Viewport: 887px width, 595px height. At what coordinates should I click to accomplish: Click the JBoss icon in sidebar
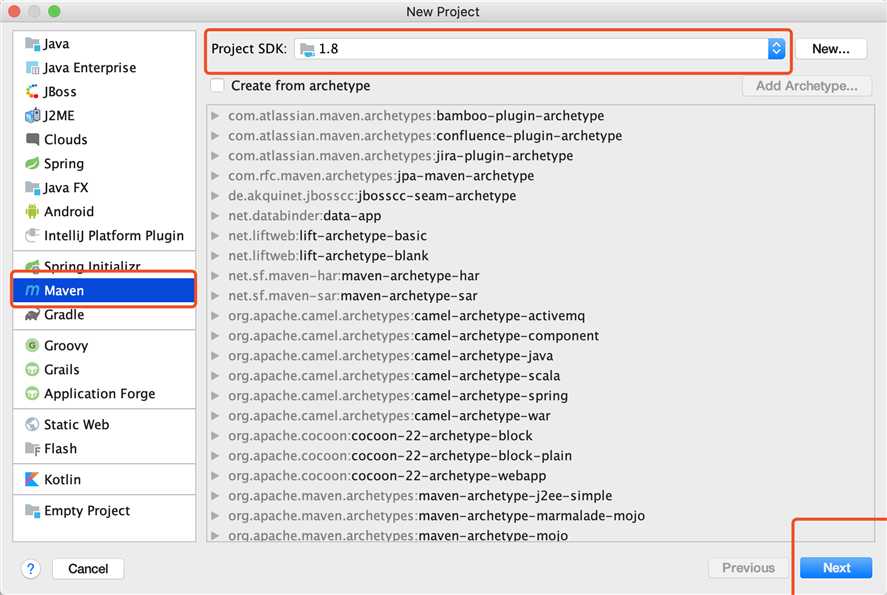(x=32, y=92)
